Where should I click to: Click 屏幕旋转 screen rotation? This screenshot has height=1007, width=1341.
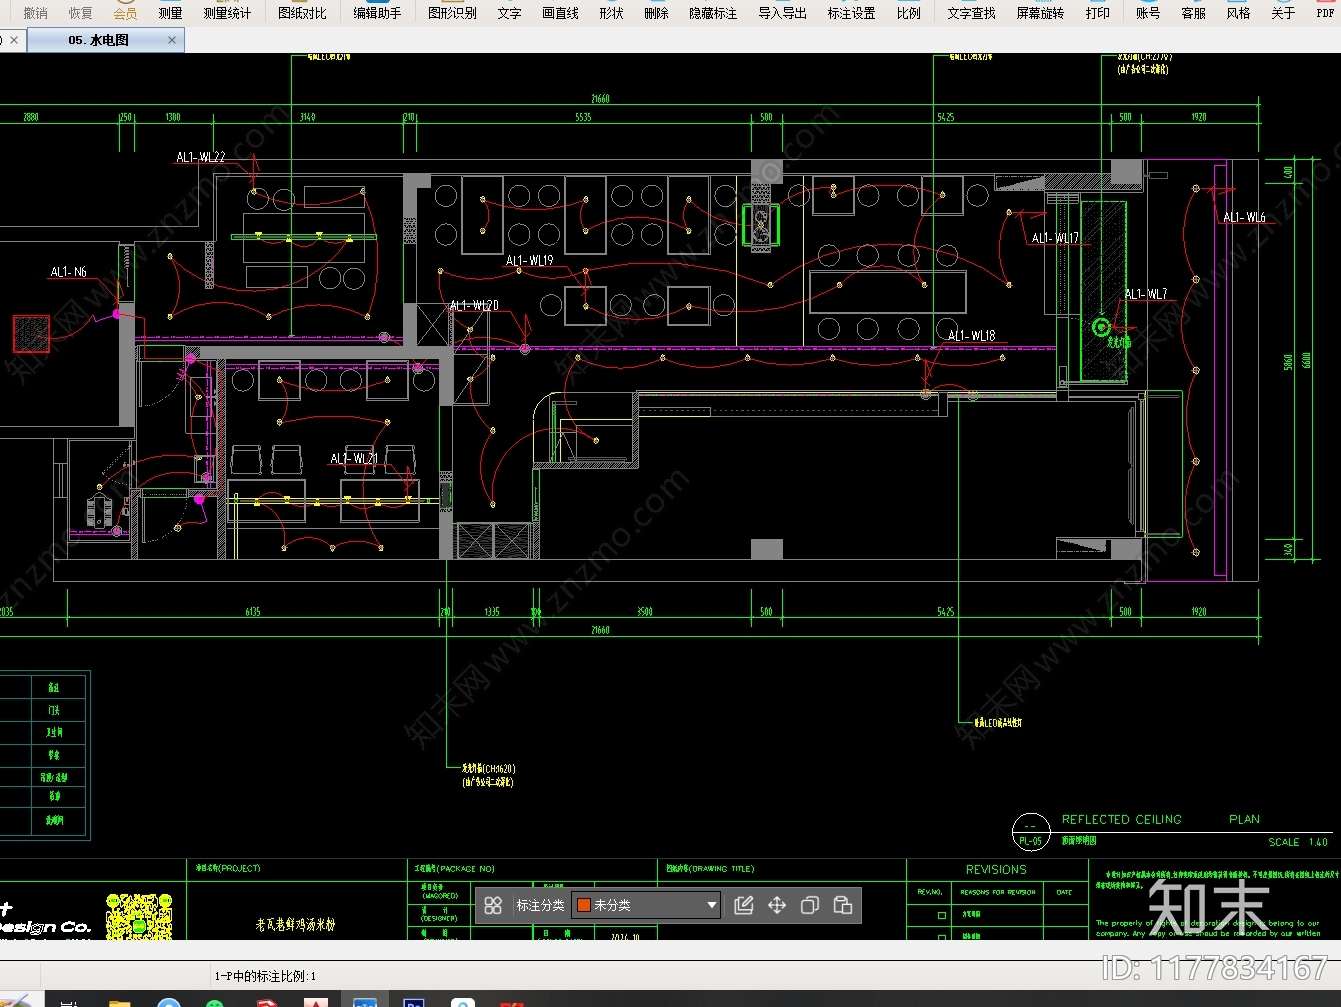tap(1040, 13)
